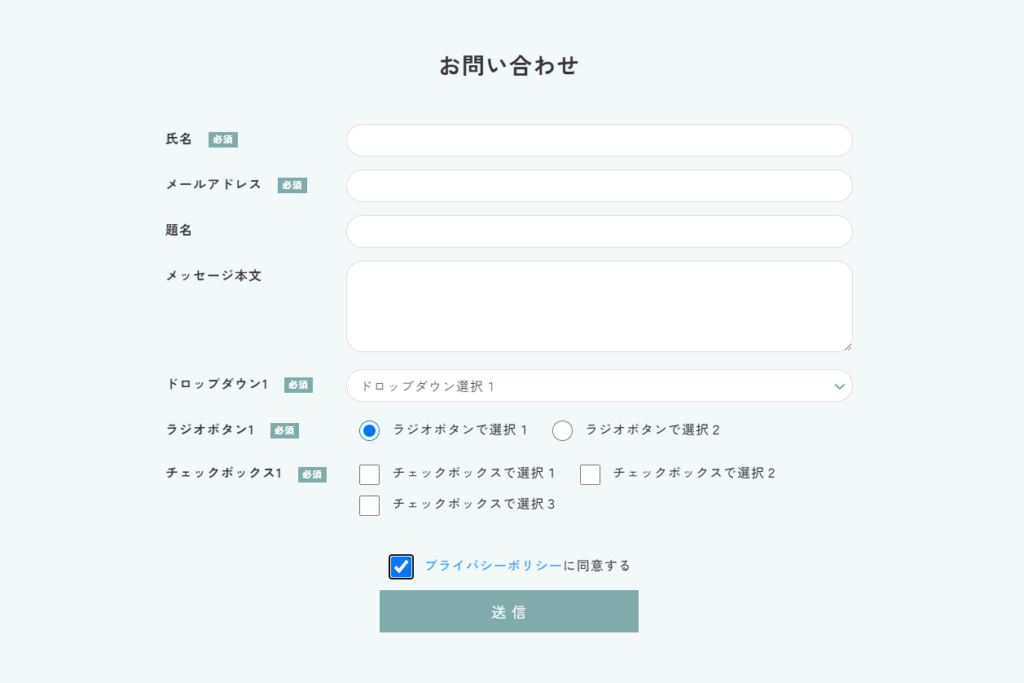Click the 必須 badge beside 氏名
The height and width of the screenshot is (683, 1024).
coord(223,140)
